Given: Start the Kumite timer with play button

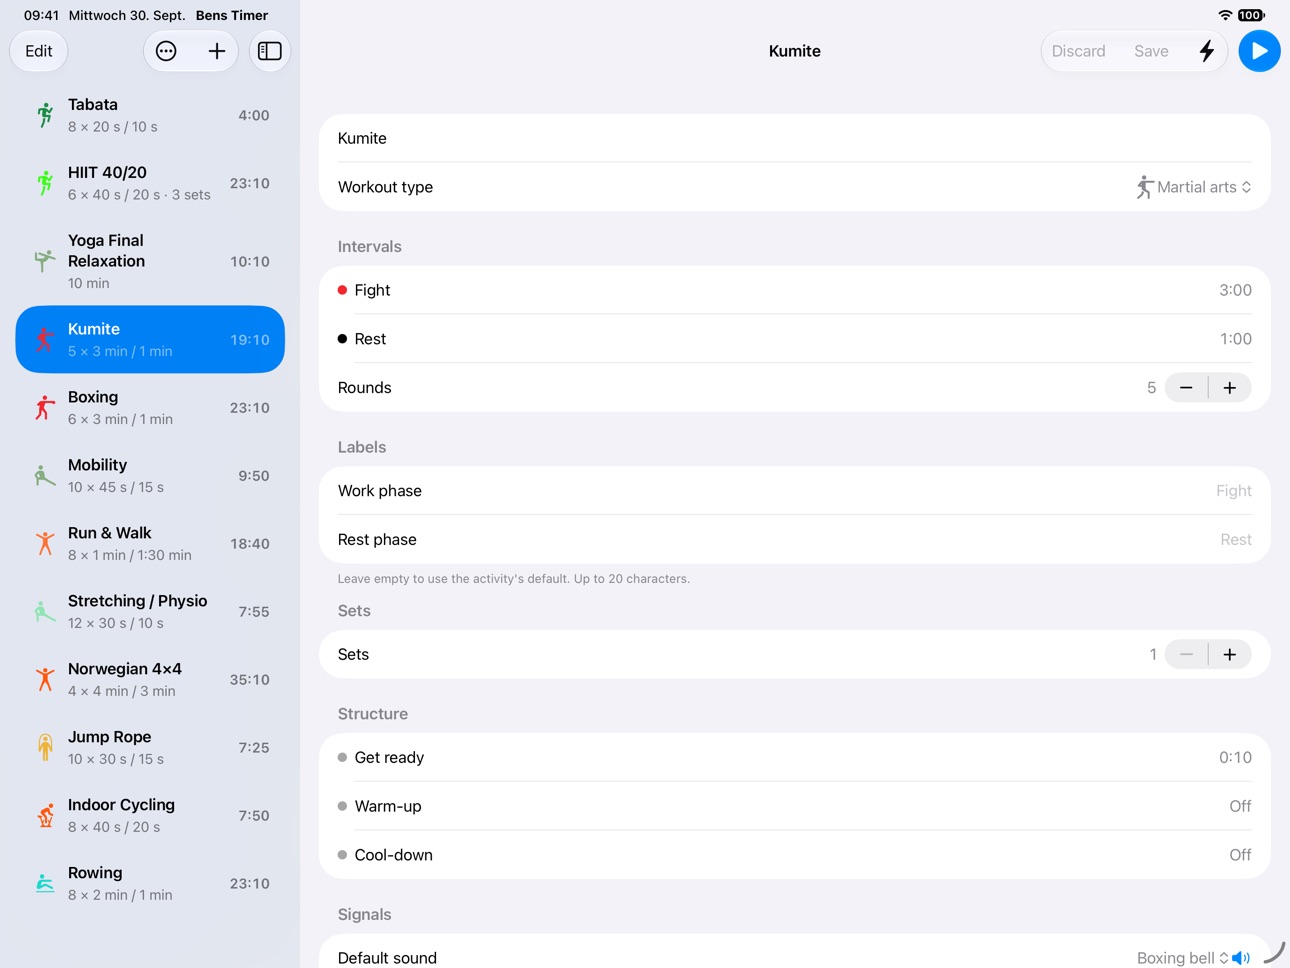Looking at the screenshot, I should point(1259,51).
